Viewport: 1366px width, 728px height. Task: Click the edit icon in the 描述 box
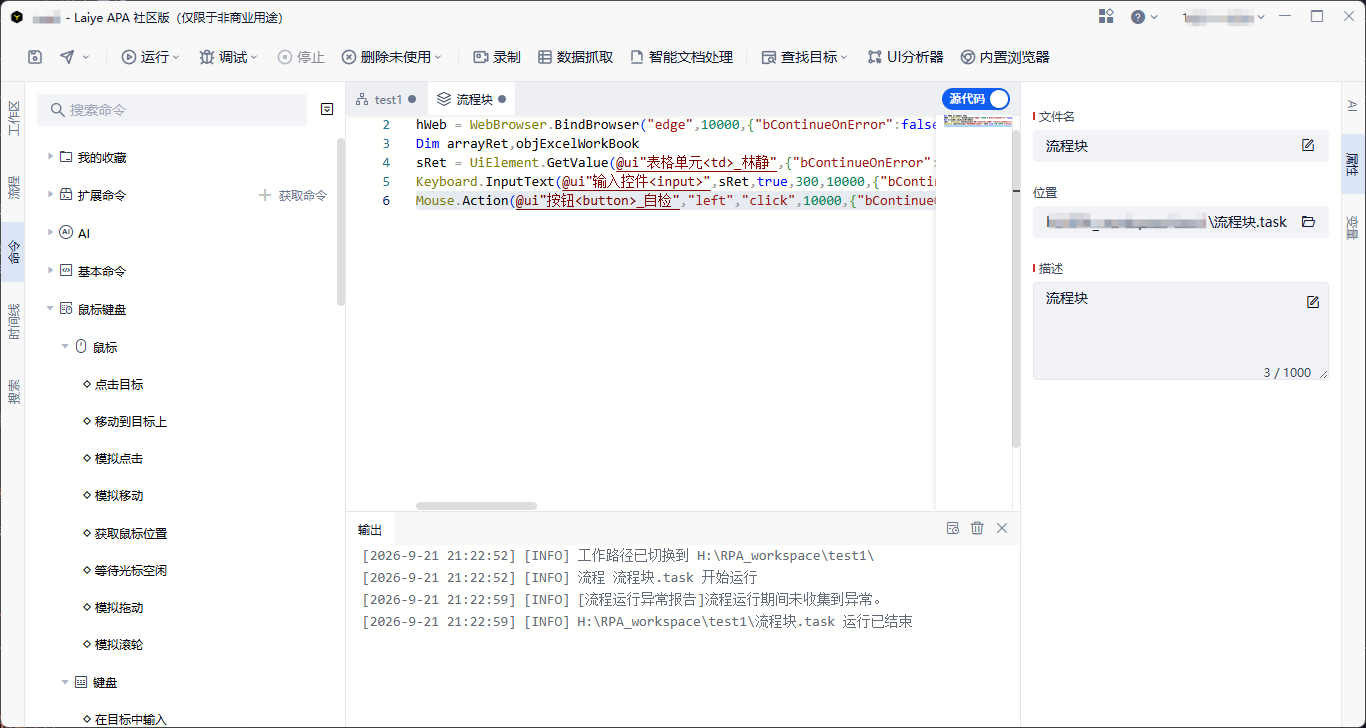click(x=1313, y=302)
